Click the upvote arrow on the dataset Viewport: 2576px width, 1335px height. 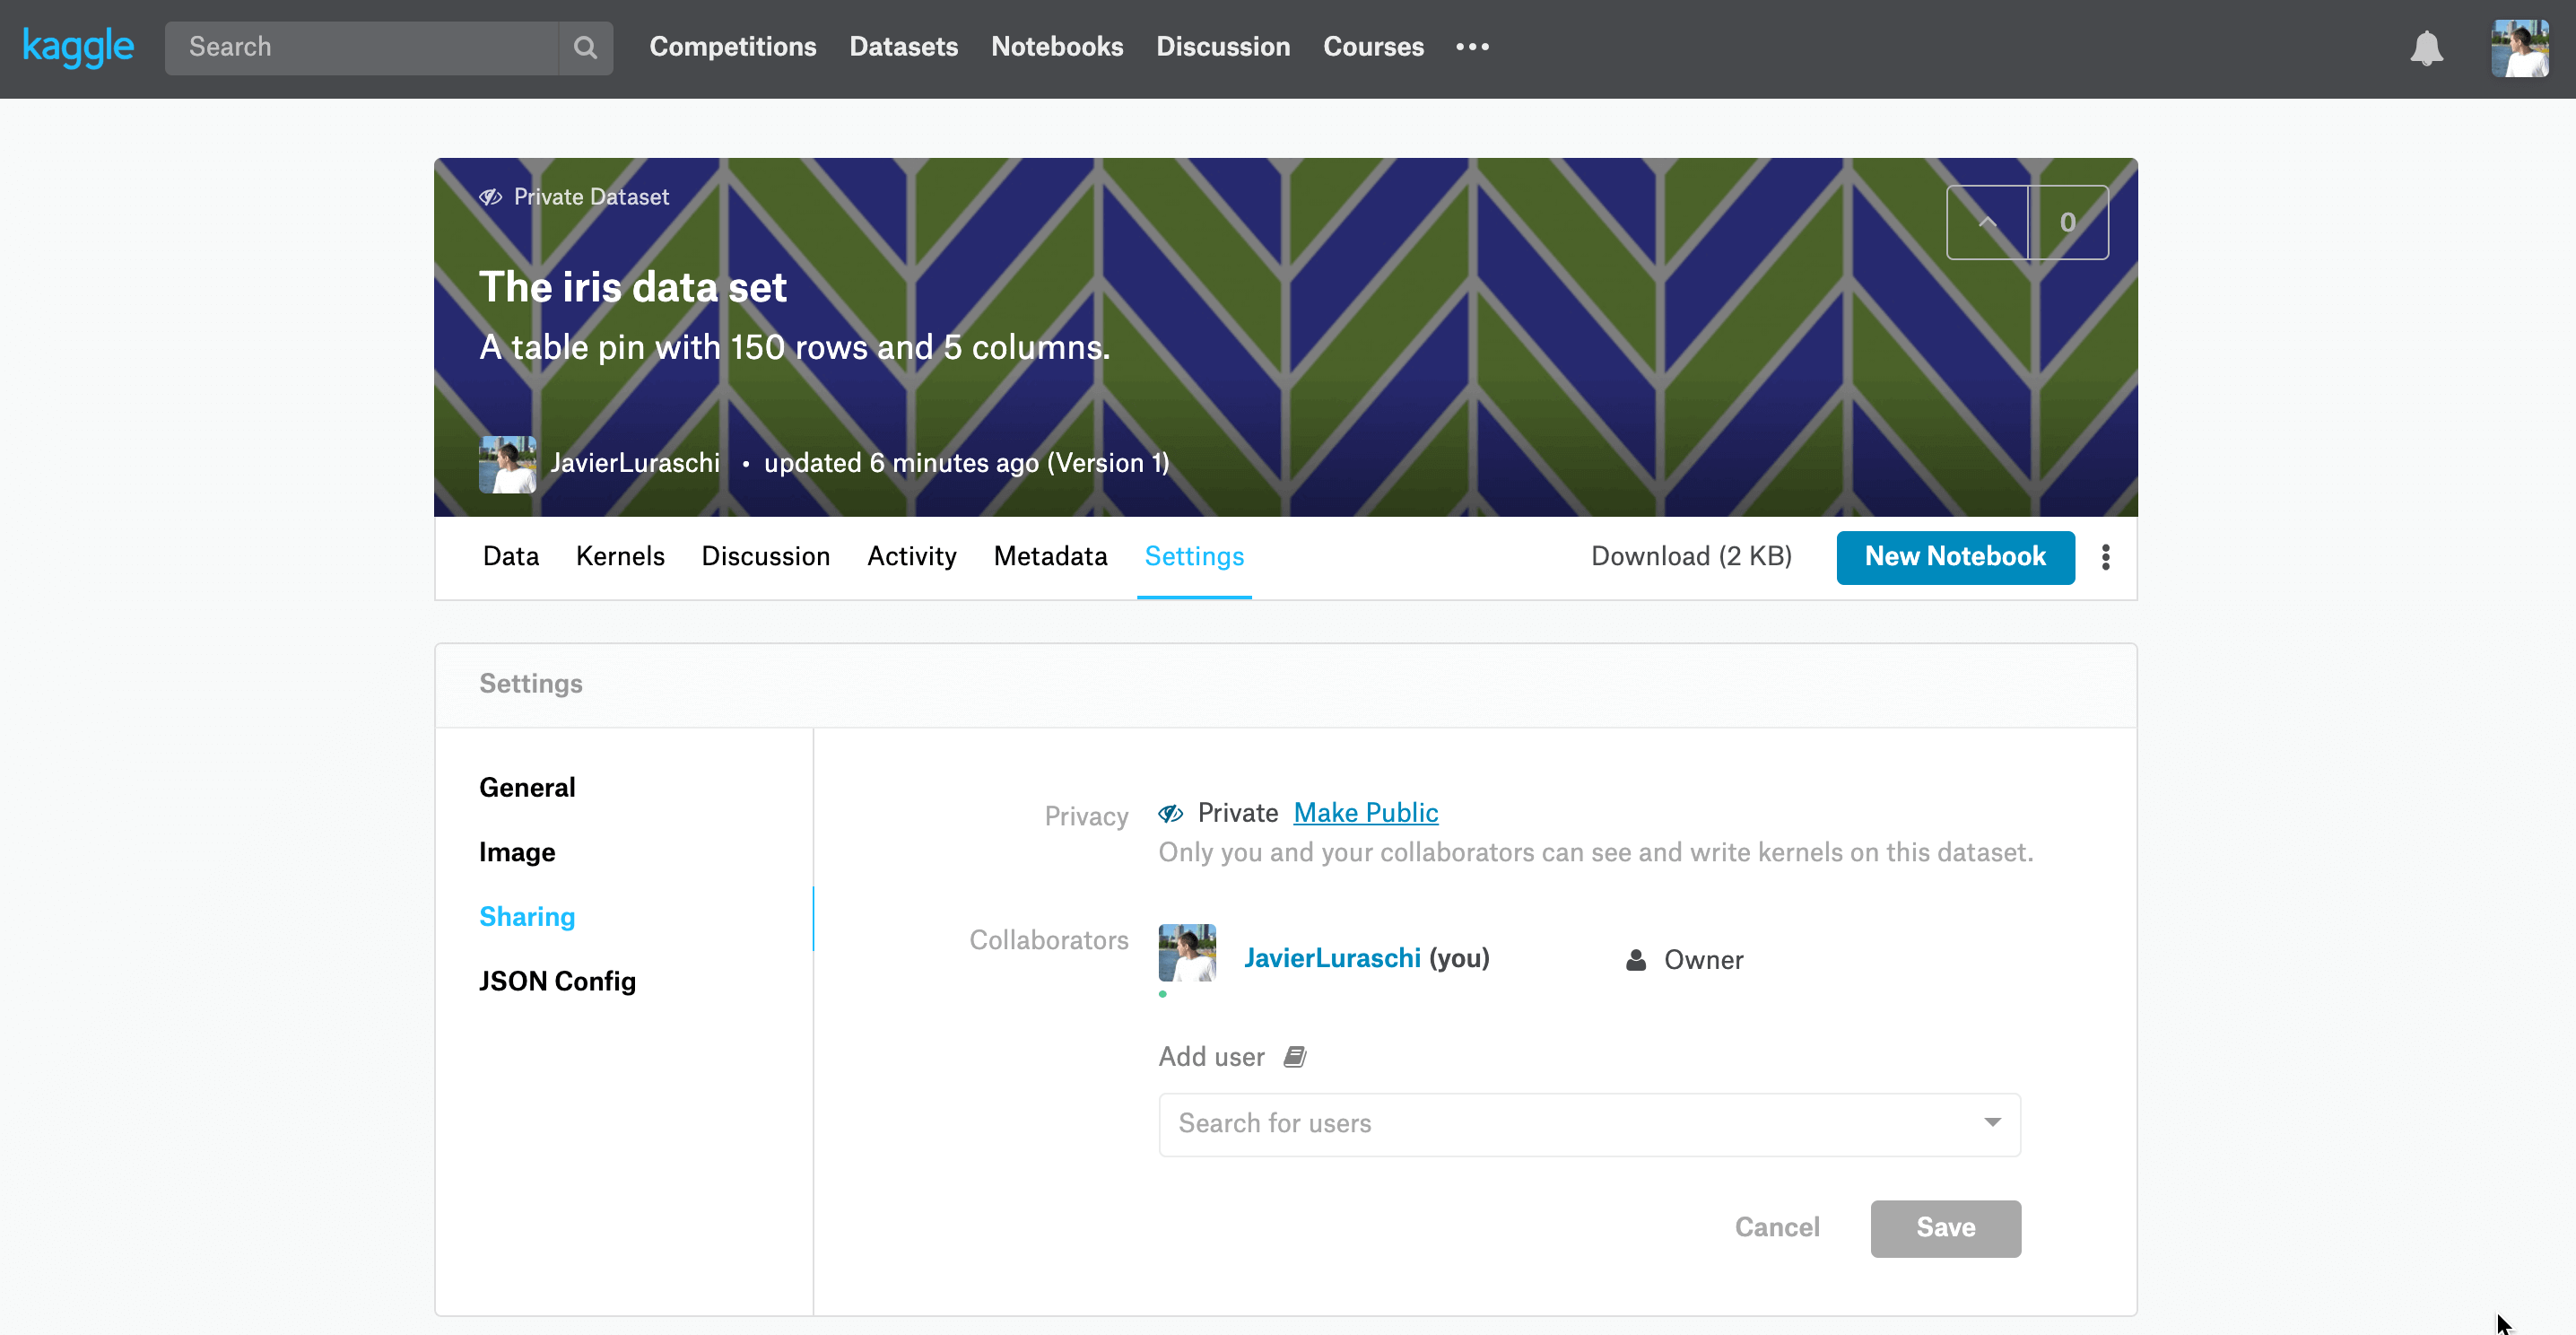click(x=1987, y=222)
